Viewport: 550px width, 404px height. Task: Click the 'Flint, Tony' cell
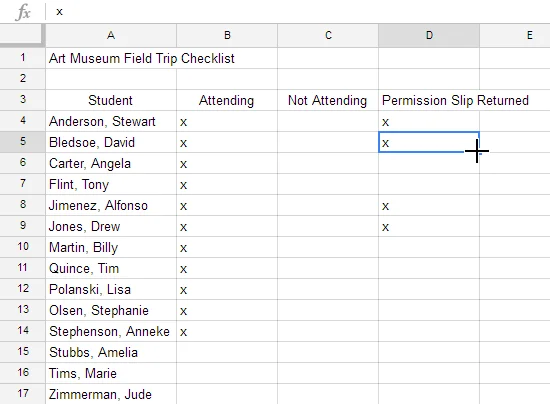click(x=111, y=184)
